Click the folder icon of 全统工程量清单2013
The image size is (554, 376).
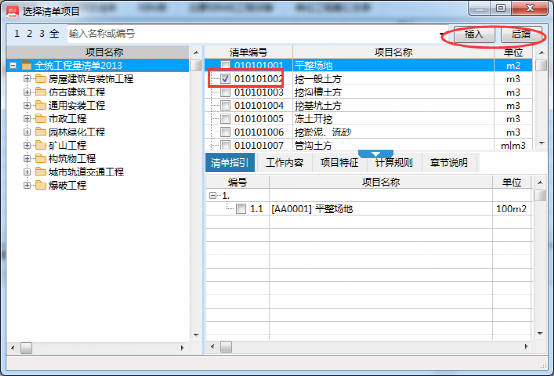(27, 65)
